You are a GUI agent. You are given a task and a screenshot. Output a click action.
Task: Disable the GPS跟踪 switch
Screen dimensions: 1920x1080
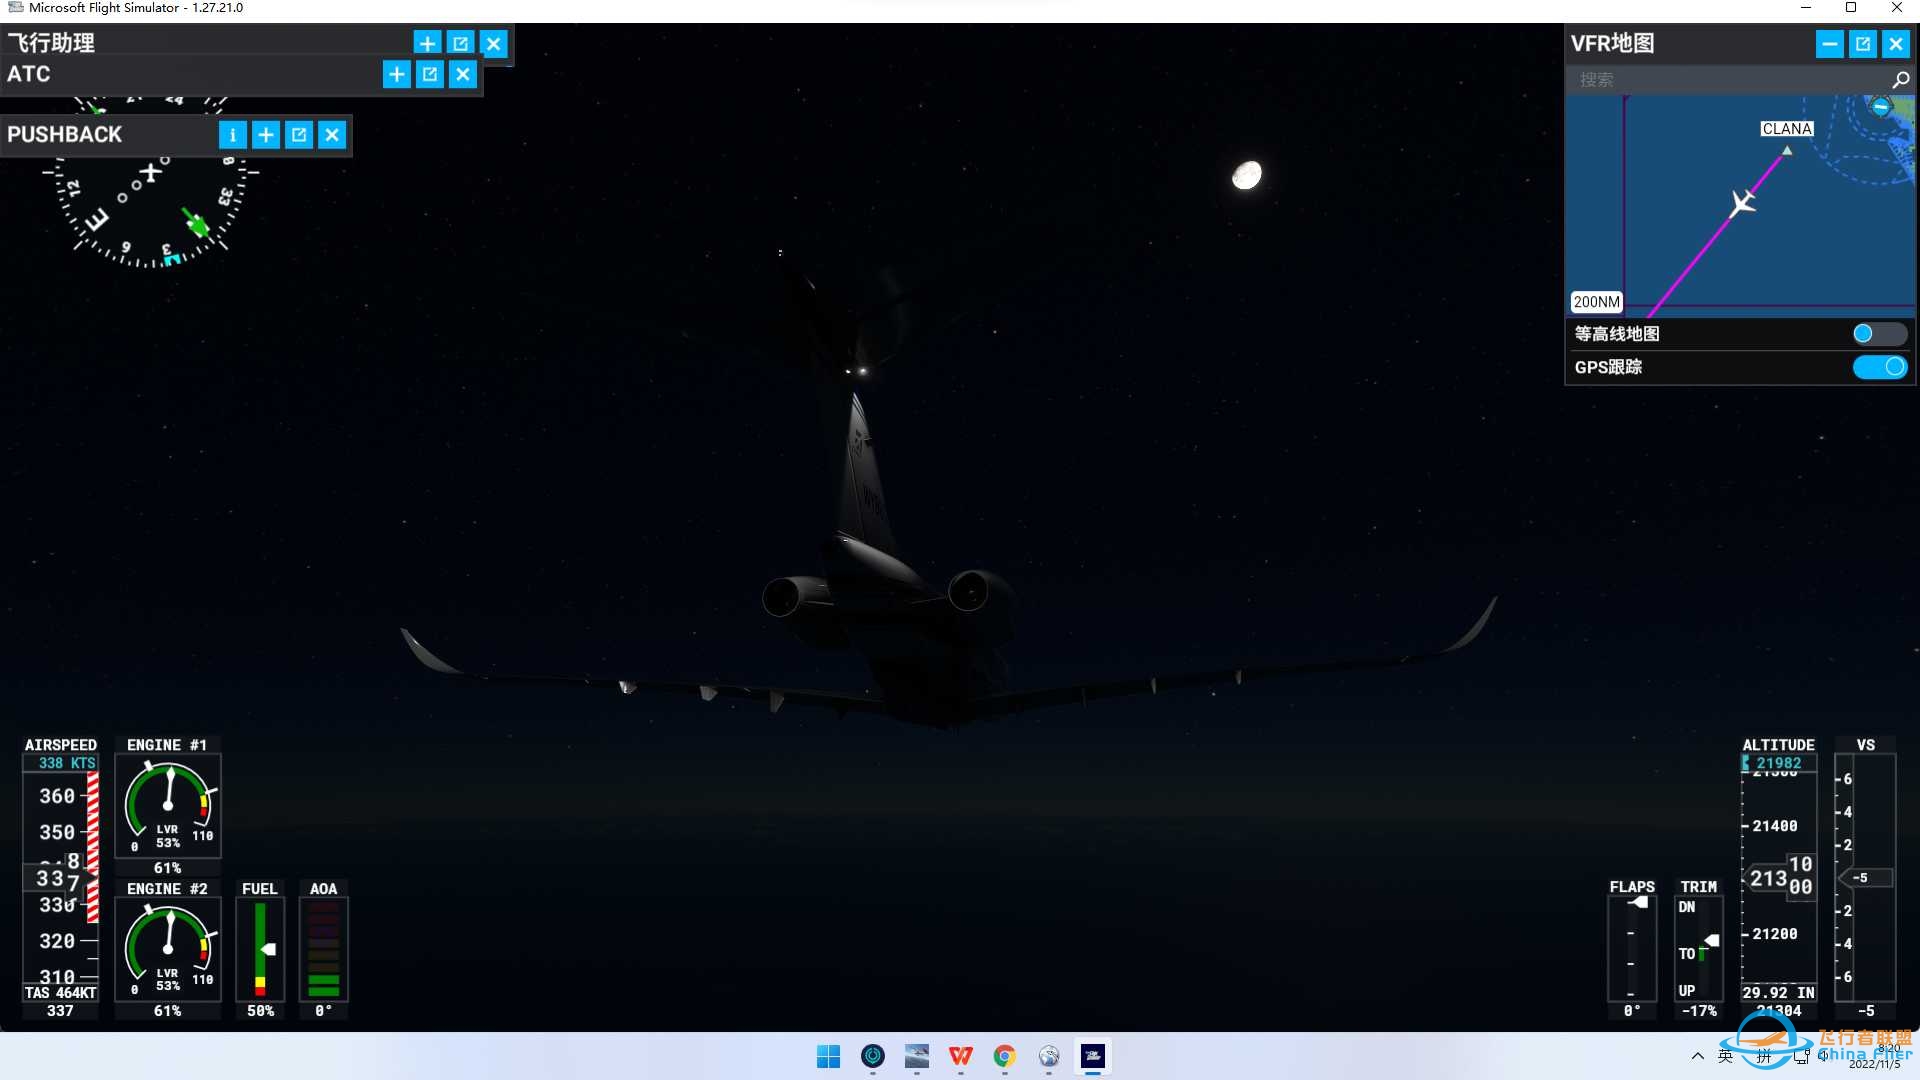coord(1879,367)
